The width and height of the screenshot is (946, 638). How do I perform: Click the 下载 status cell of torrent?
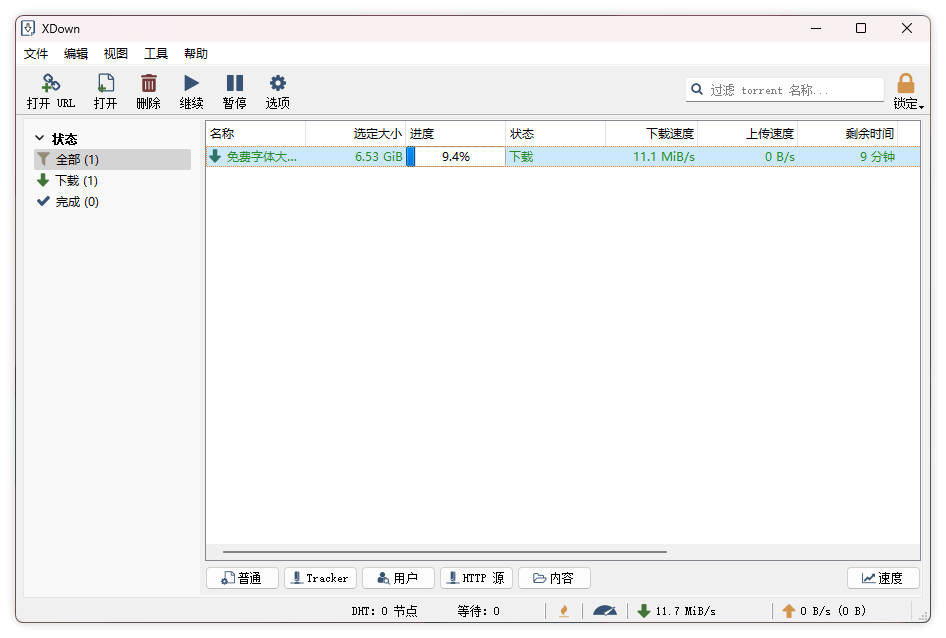click(x=521, y=156)
